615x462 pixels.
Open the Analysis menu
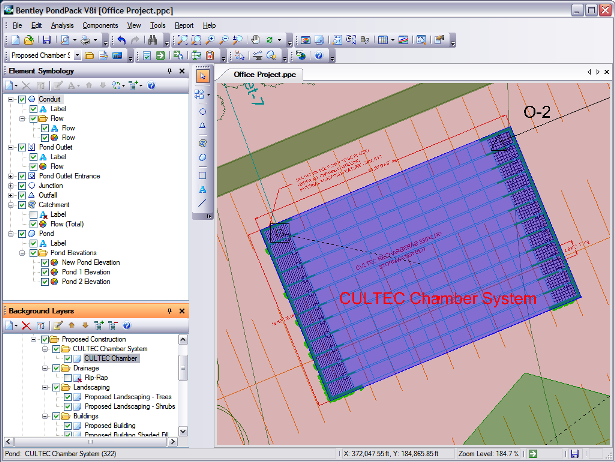pyautogui.click(x=62, y=25)
